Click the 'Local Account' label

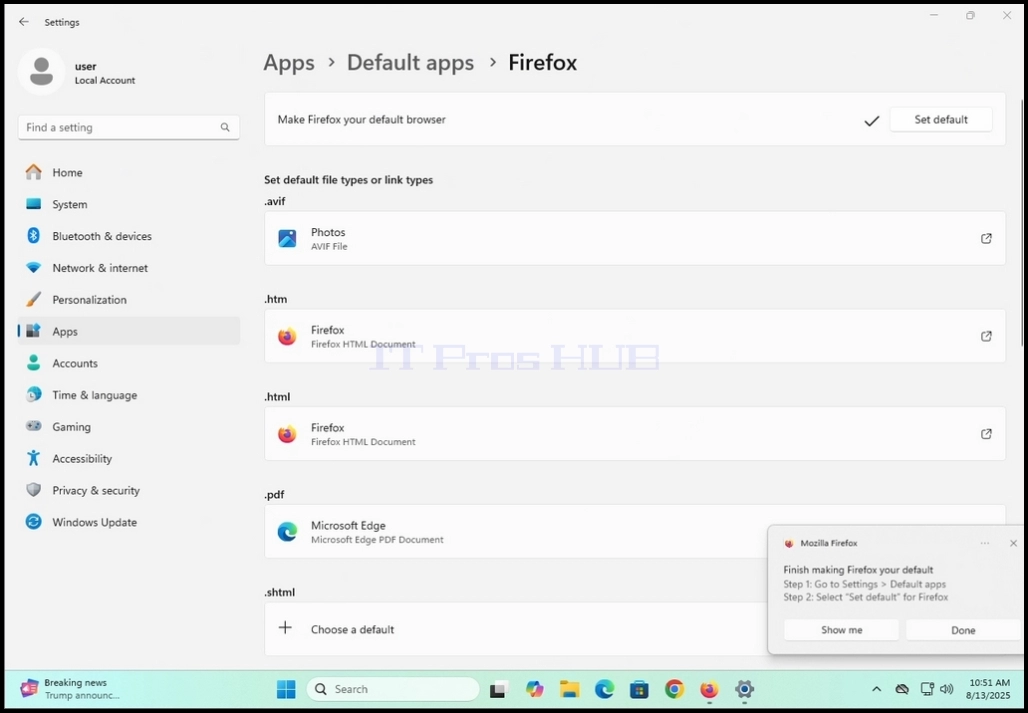tap(105, 81)
